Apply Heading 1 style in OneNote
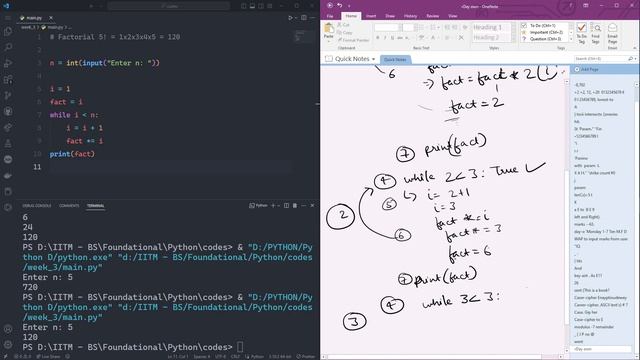Image resolution: width=640 pixels, height=360 pixels. 487,27
